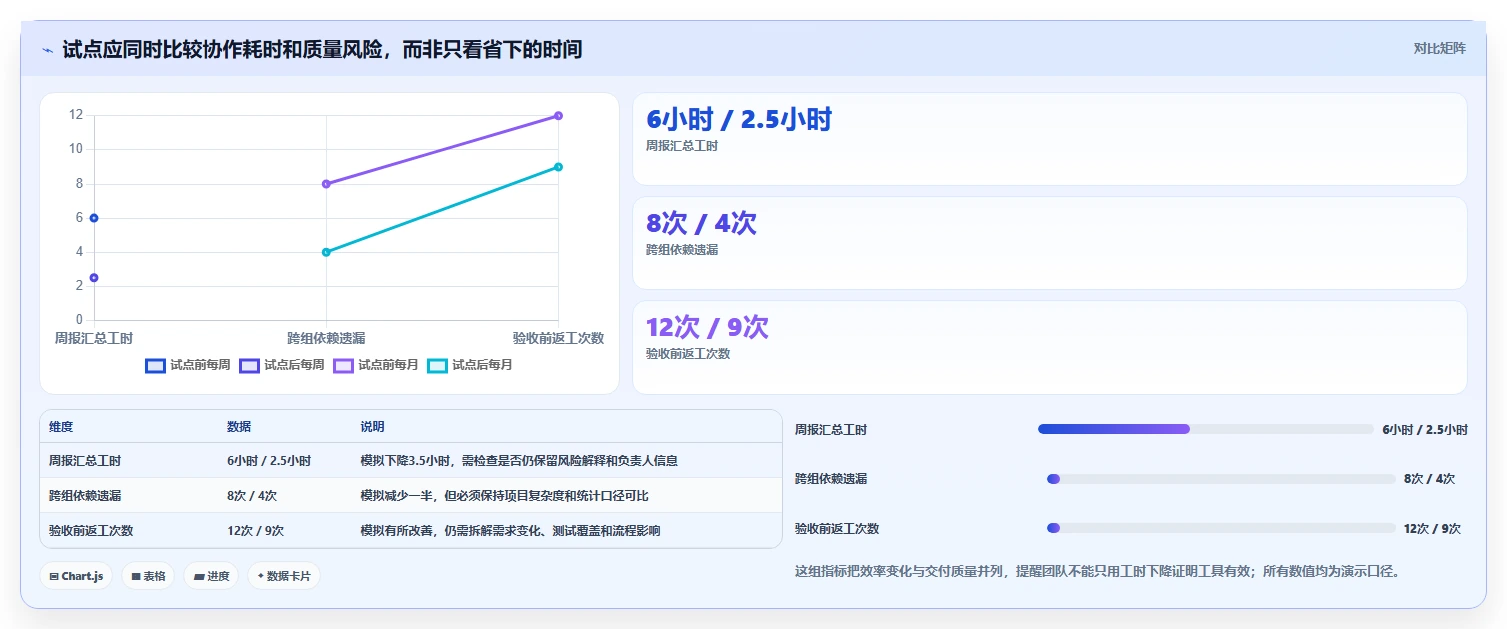Click the teal line point at value 9
1507x629 pixels.
[558, 167]
